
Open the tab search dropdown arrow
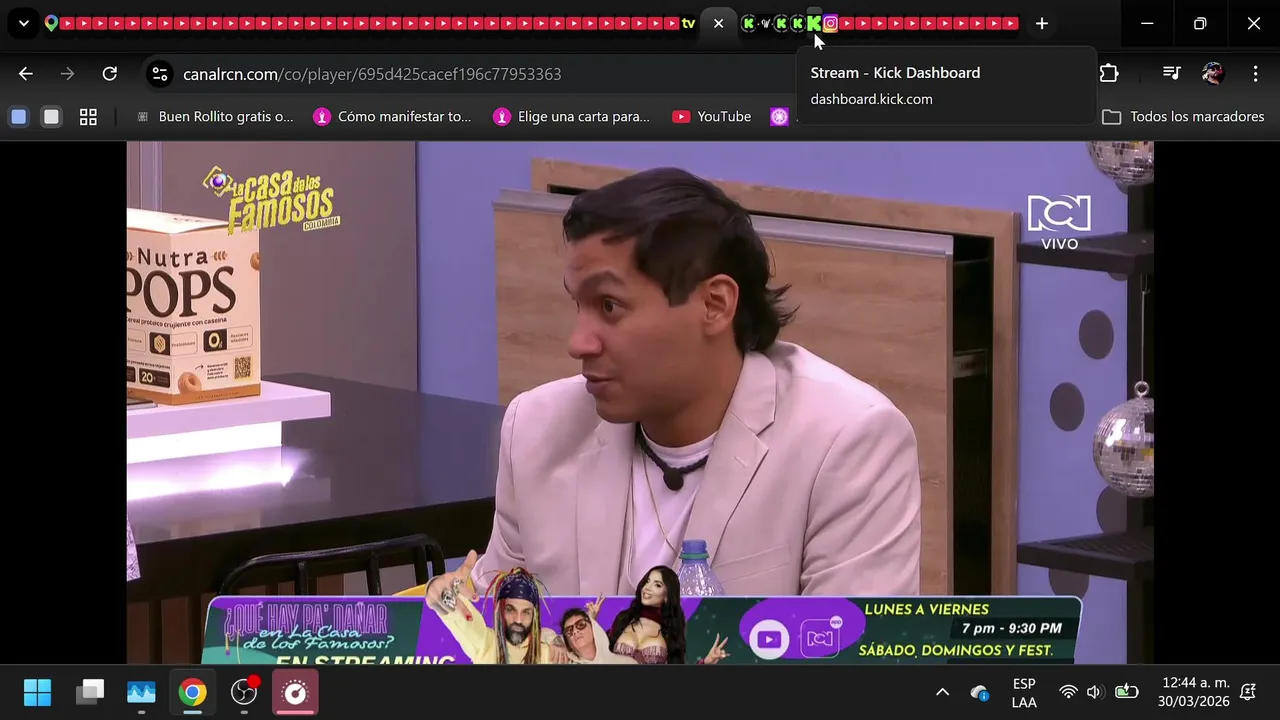23,23
